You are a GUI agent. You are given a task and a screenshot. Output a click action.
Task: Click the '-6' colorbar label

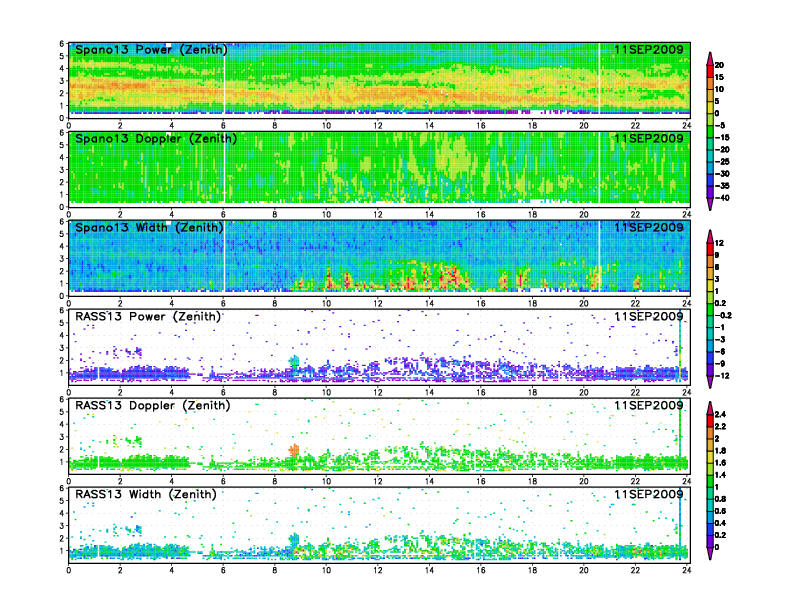[720, 352]
